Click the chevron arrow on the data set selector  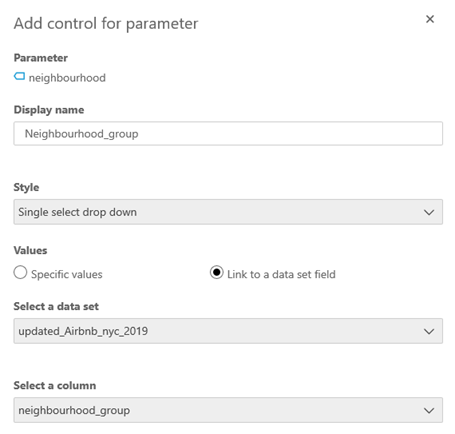coord(429,331)
